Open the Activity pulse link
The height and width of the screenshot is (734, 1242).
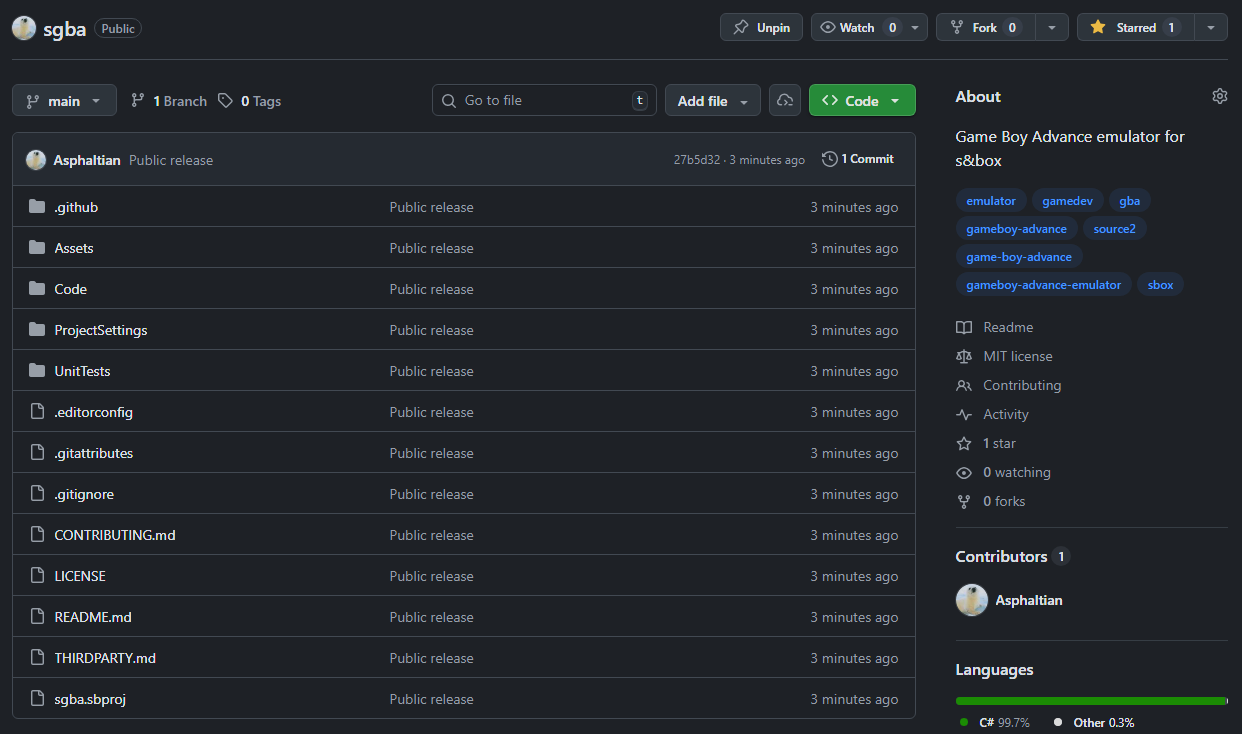click(x=1005, y=414)
